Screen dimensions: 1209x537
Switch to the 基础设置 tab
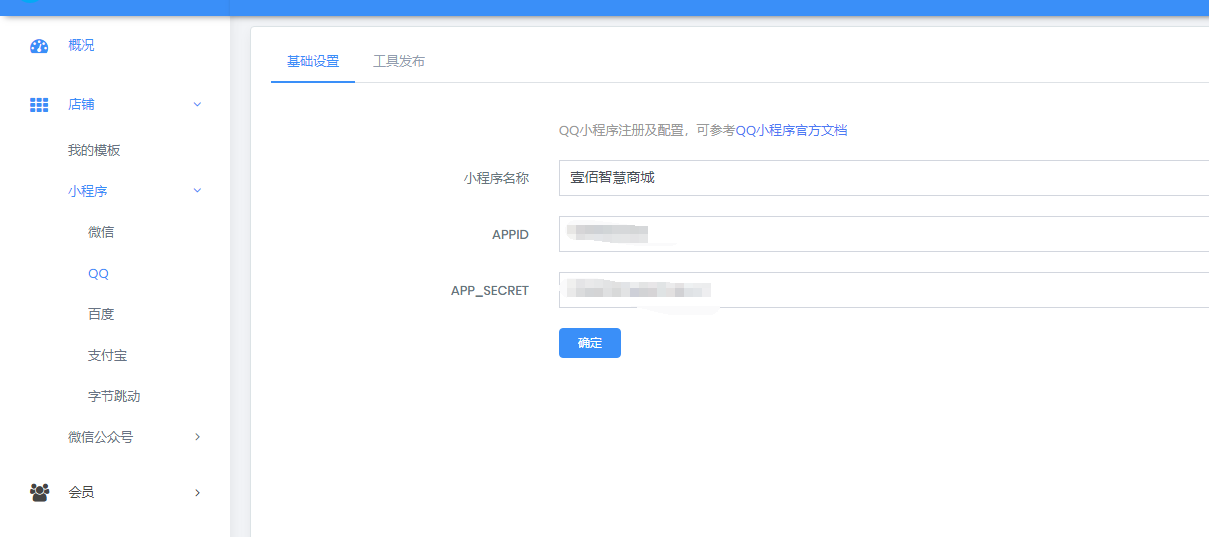pyautogui.click(x=313, y=61)
